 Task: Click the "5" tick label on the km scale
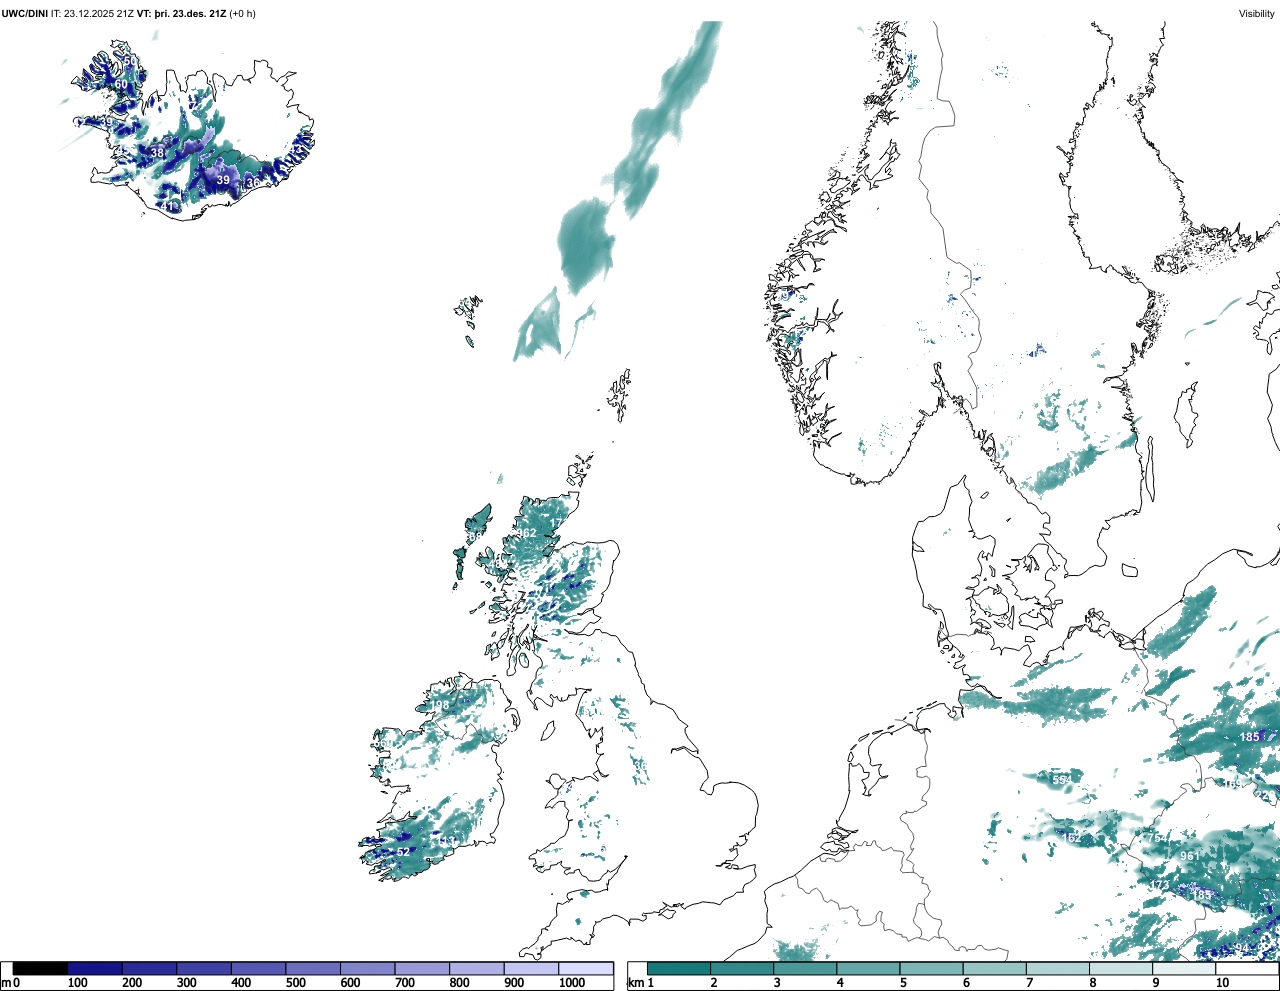(x=903, y=983)
